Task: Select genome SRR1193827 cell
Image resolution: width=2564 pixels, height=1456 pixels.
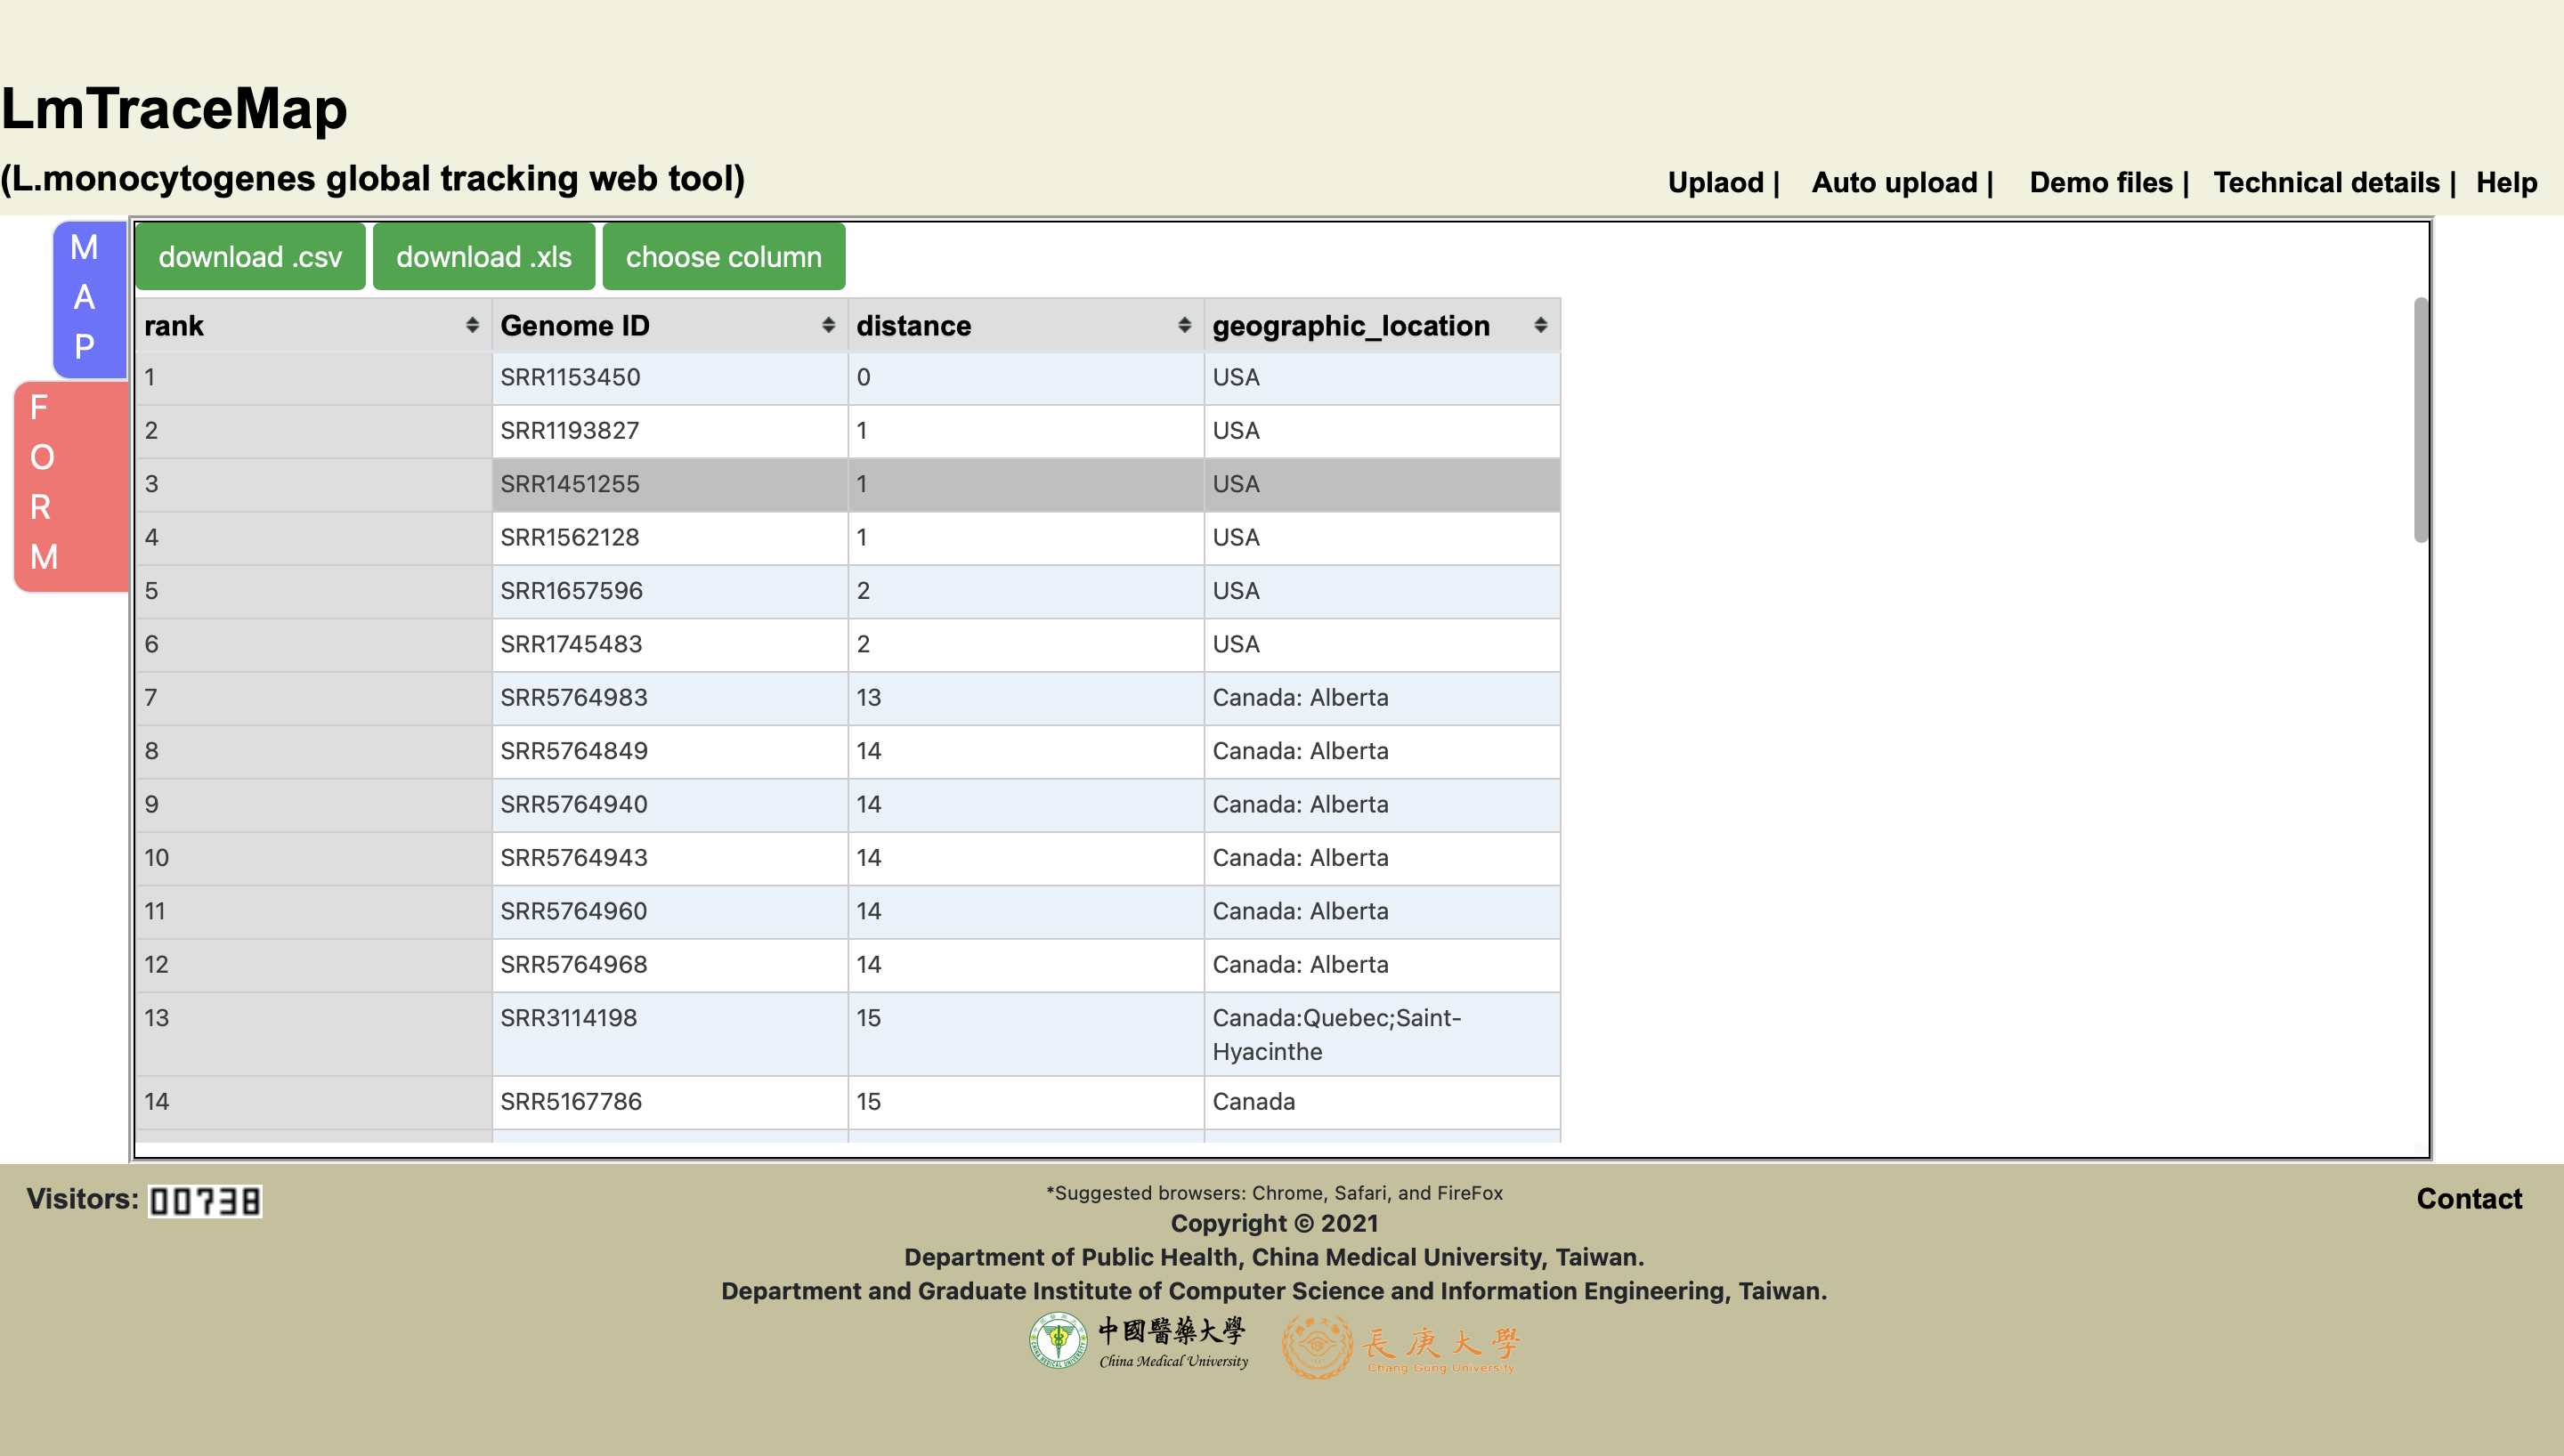Action: [x=669, y=431]
